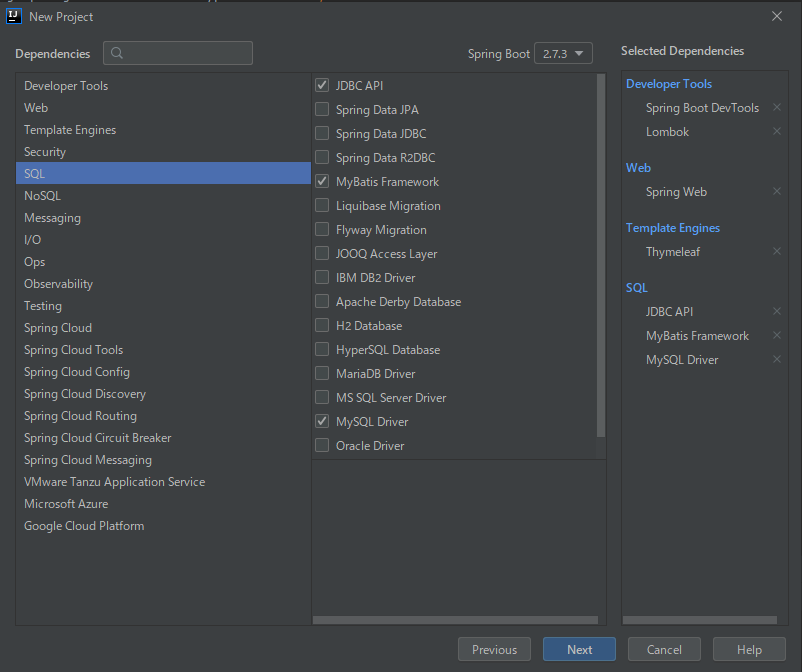802x672 pixels.
Task: Open Spring Cloud Messaging category
Action: [163, 459]
